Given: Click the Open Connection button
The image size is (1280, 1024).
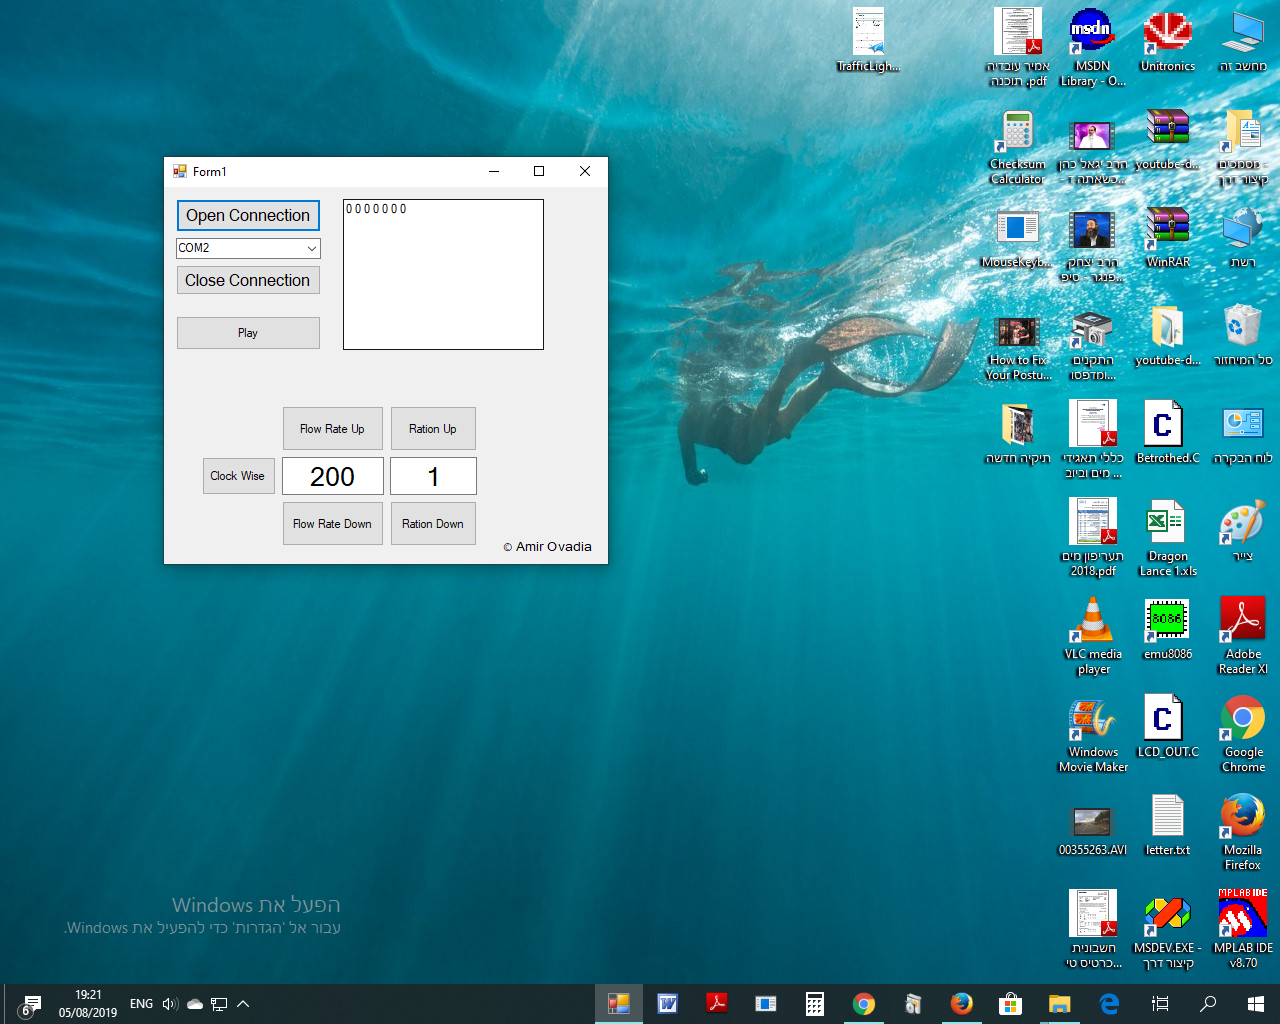Looking at the screenshot, I should [248, 215].
